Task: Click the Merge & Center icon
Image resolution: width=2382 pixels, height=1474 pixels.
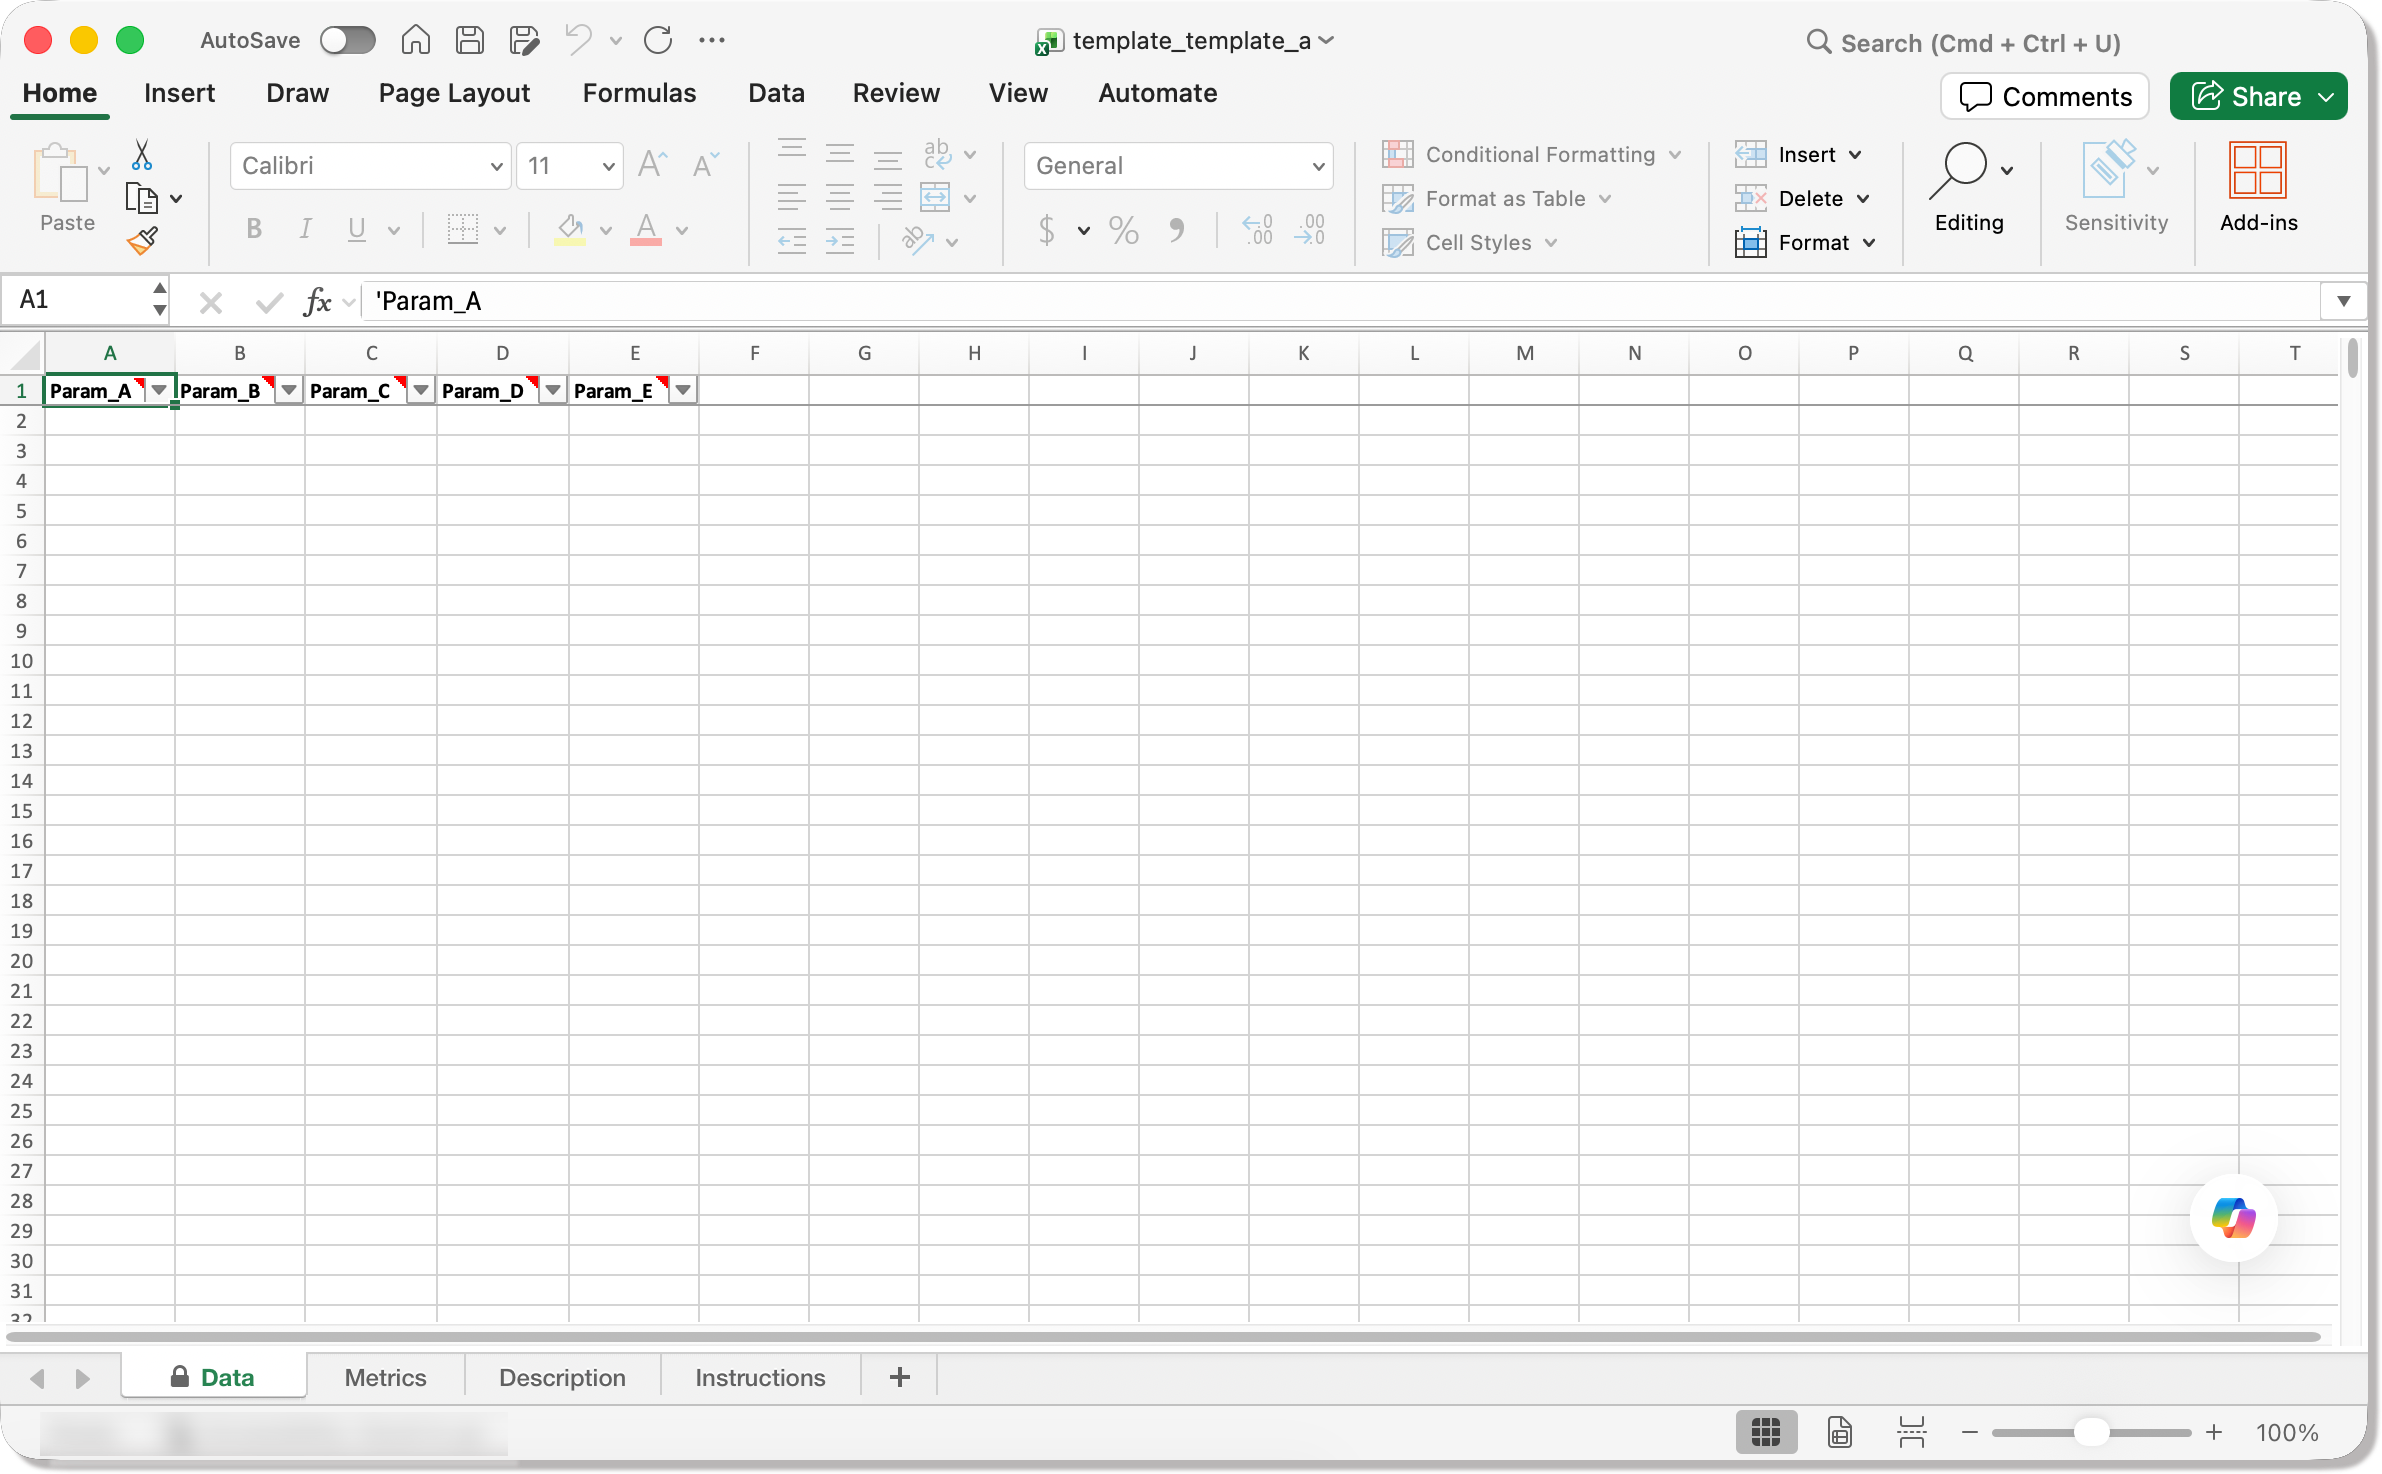Action: click(936, 197)
